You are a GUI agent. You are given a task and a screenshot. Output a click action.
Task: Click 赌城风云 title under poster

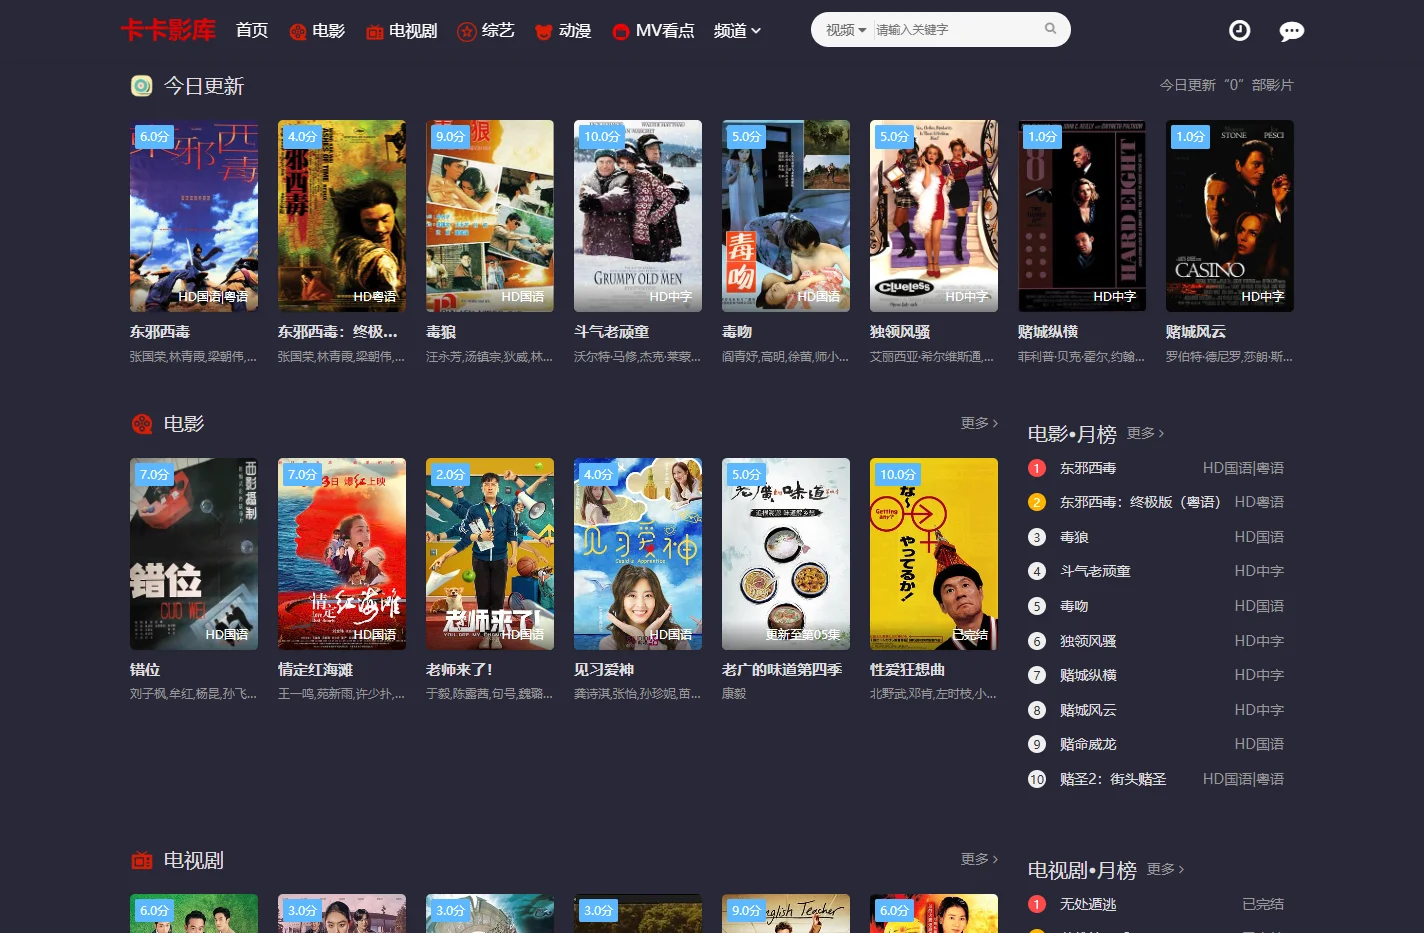1196,331
